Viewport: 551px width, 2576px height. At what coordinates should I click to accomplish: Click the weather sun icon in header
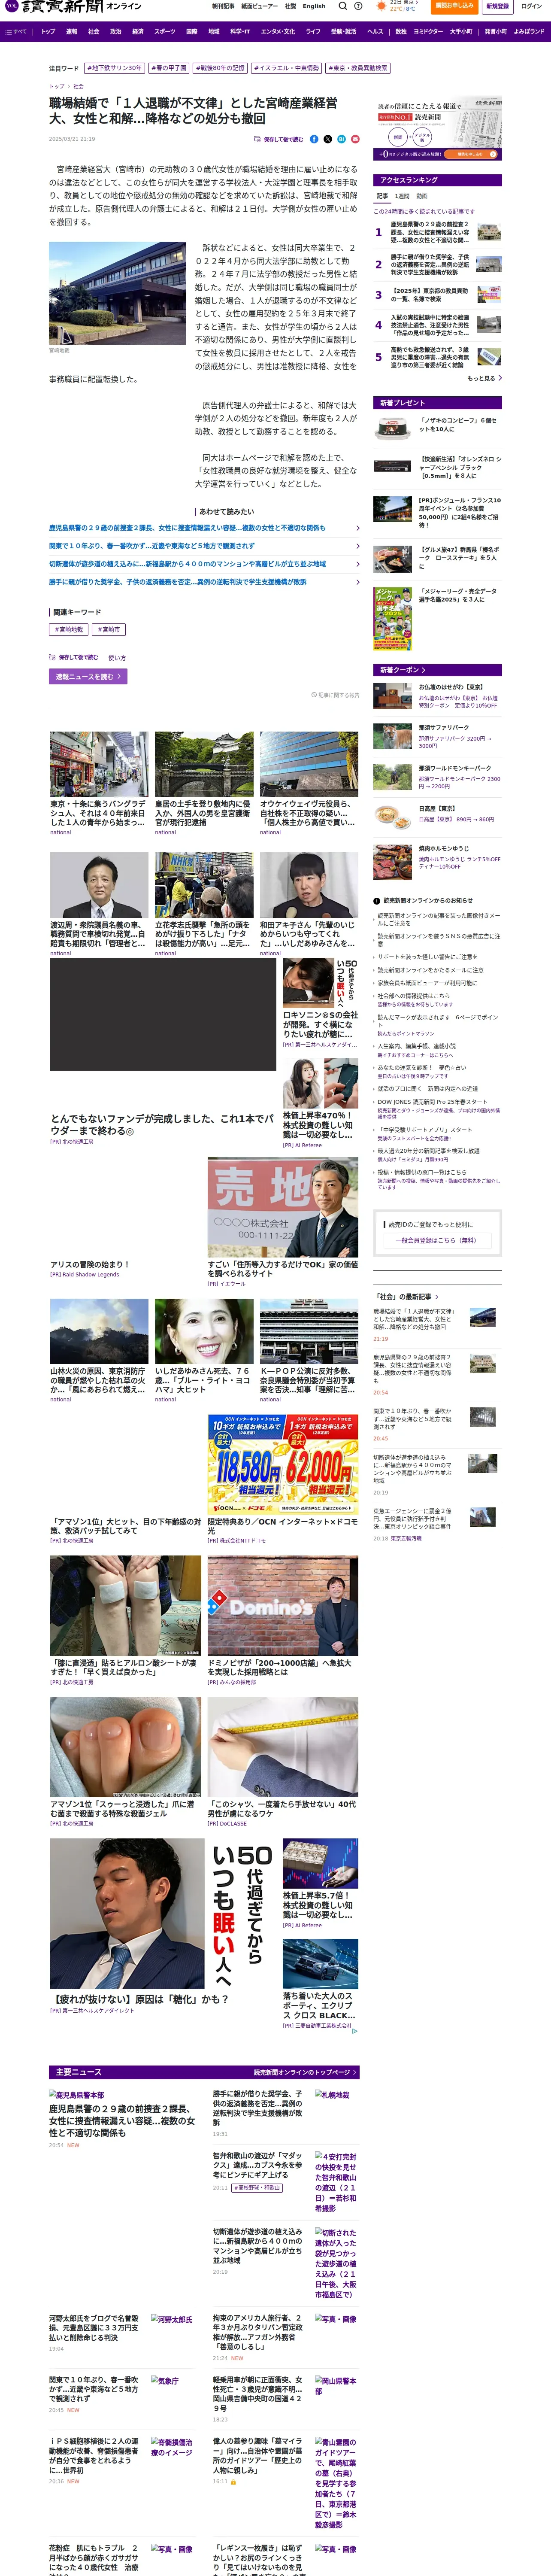click(381, 6)
